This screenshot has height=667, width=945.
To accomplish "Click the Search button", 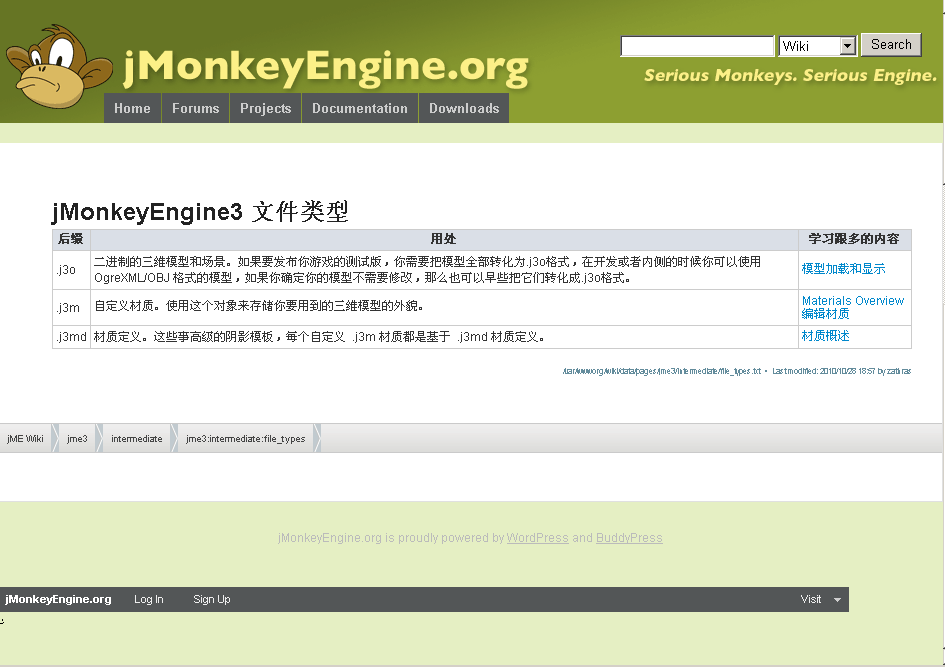I will click(891, 45).
